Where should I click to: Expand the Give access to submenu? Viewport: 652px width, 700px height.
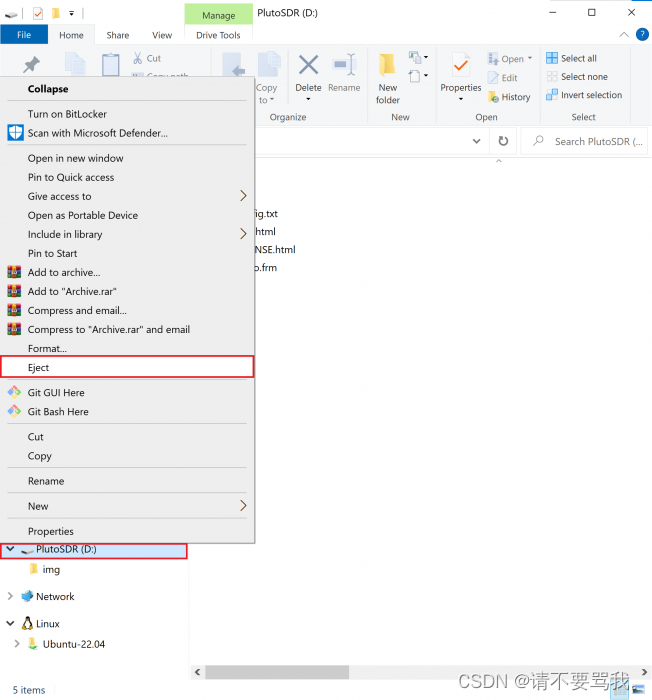(243, 196)
